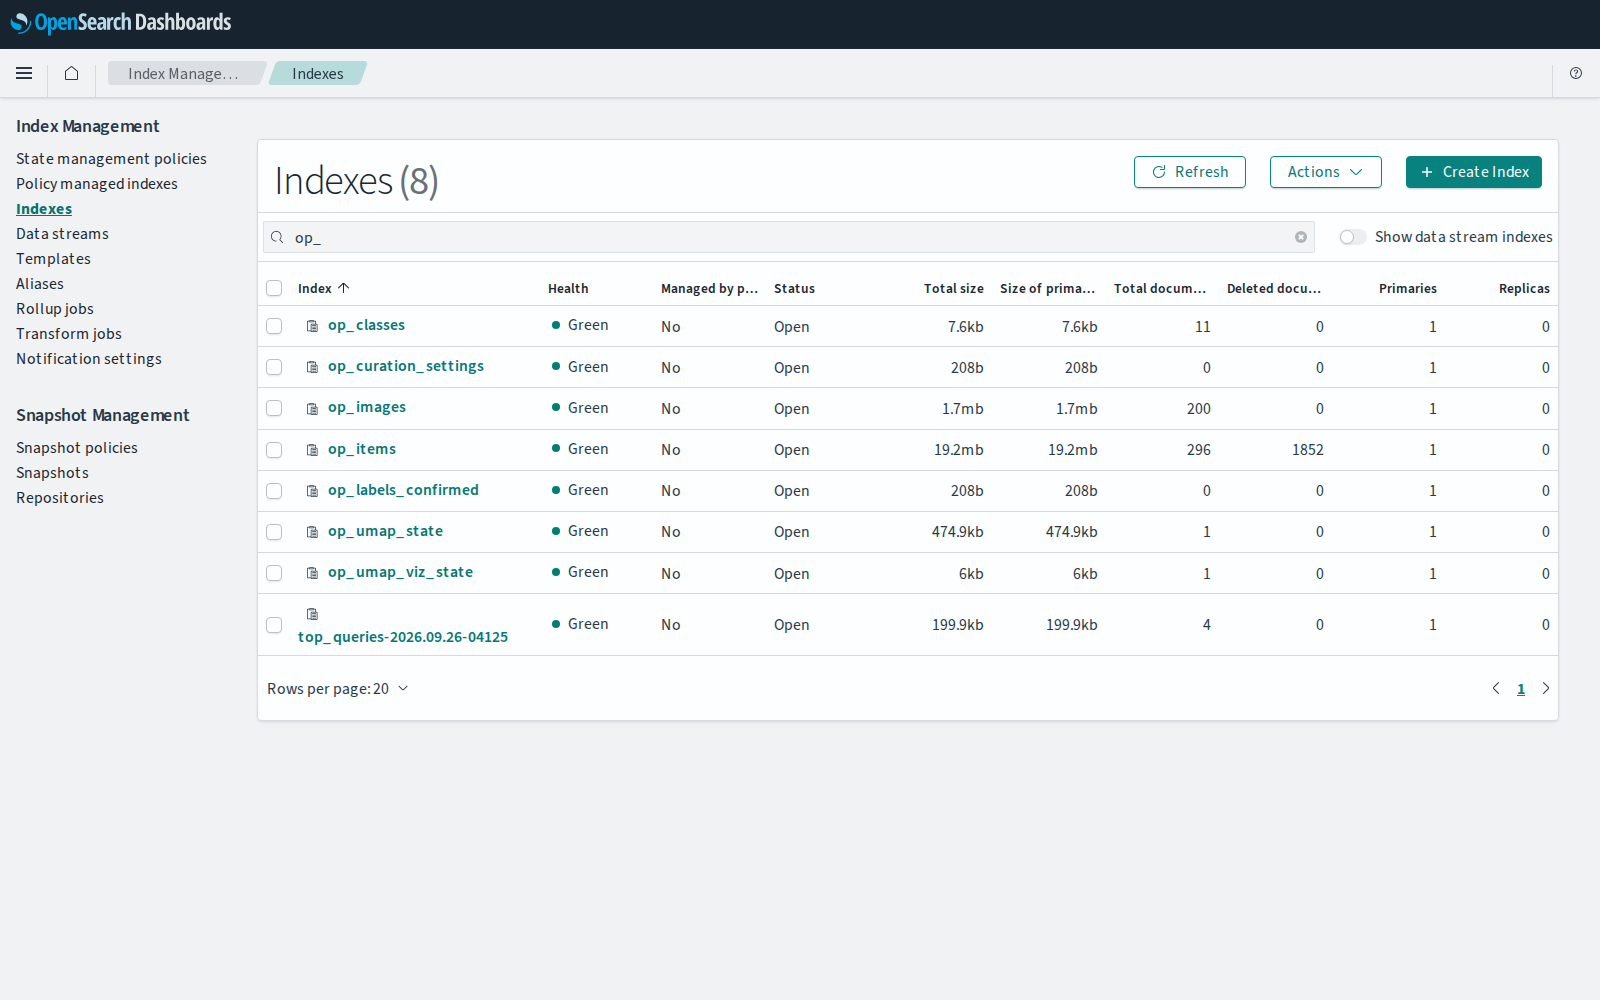This screenshot has height=1000, width=1600.
Task: Click the document icon beside op_classes
Action: (x=312, y=326)
